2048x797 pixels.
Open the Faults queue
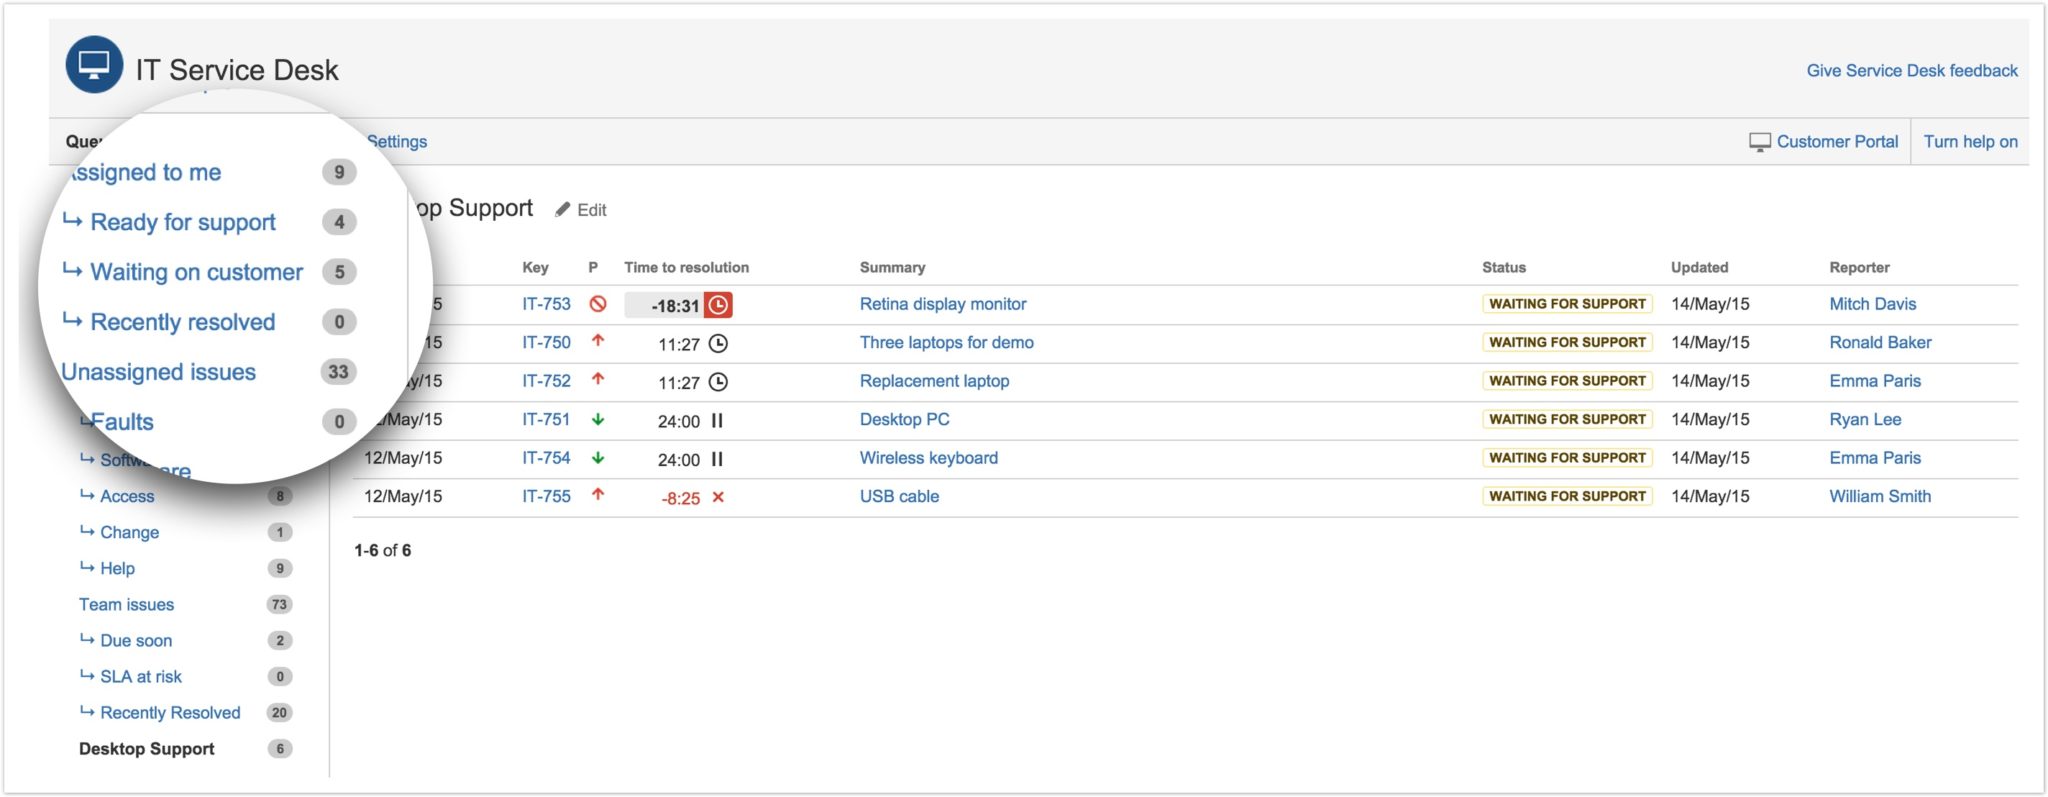pyautogui.click(x=122, y=422)
